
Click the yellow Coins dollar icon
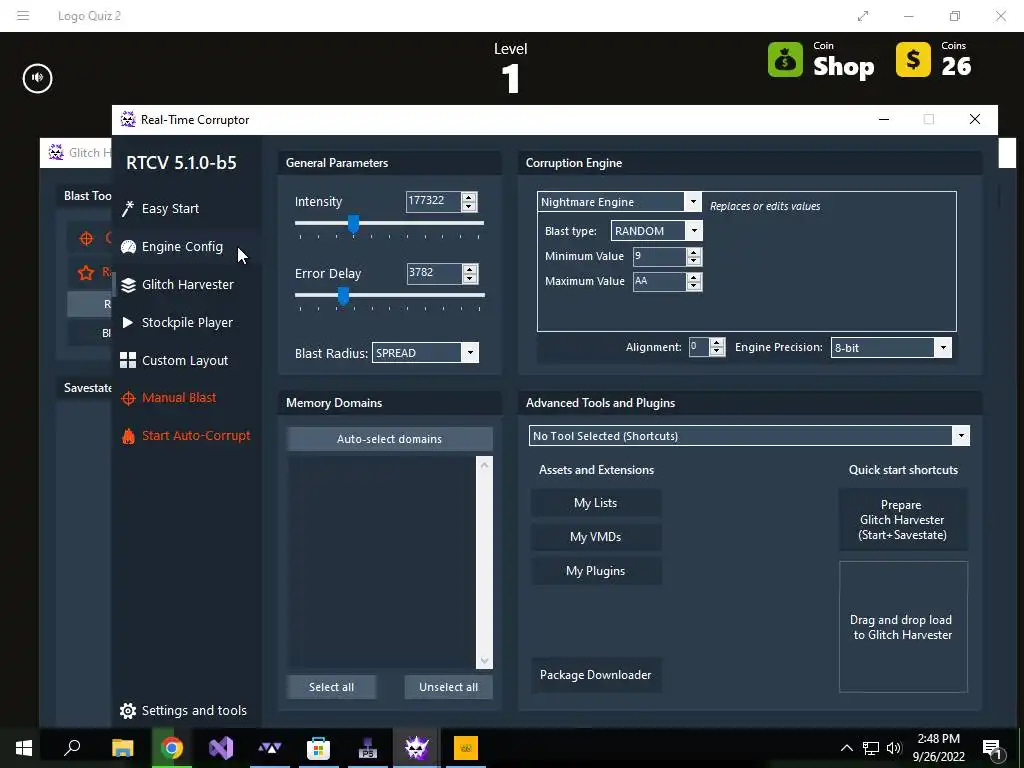point(913,59)
